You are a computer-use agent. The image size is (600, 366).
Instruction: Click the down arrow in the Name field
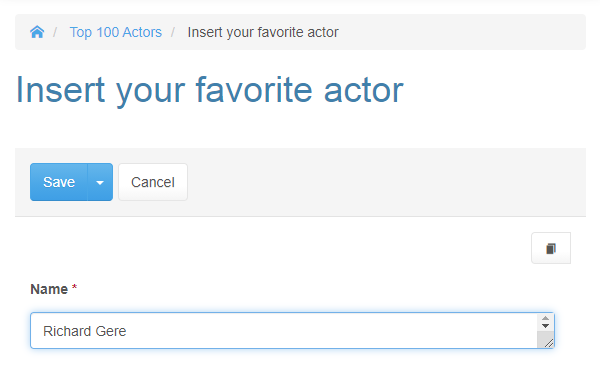545,326
